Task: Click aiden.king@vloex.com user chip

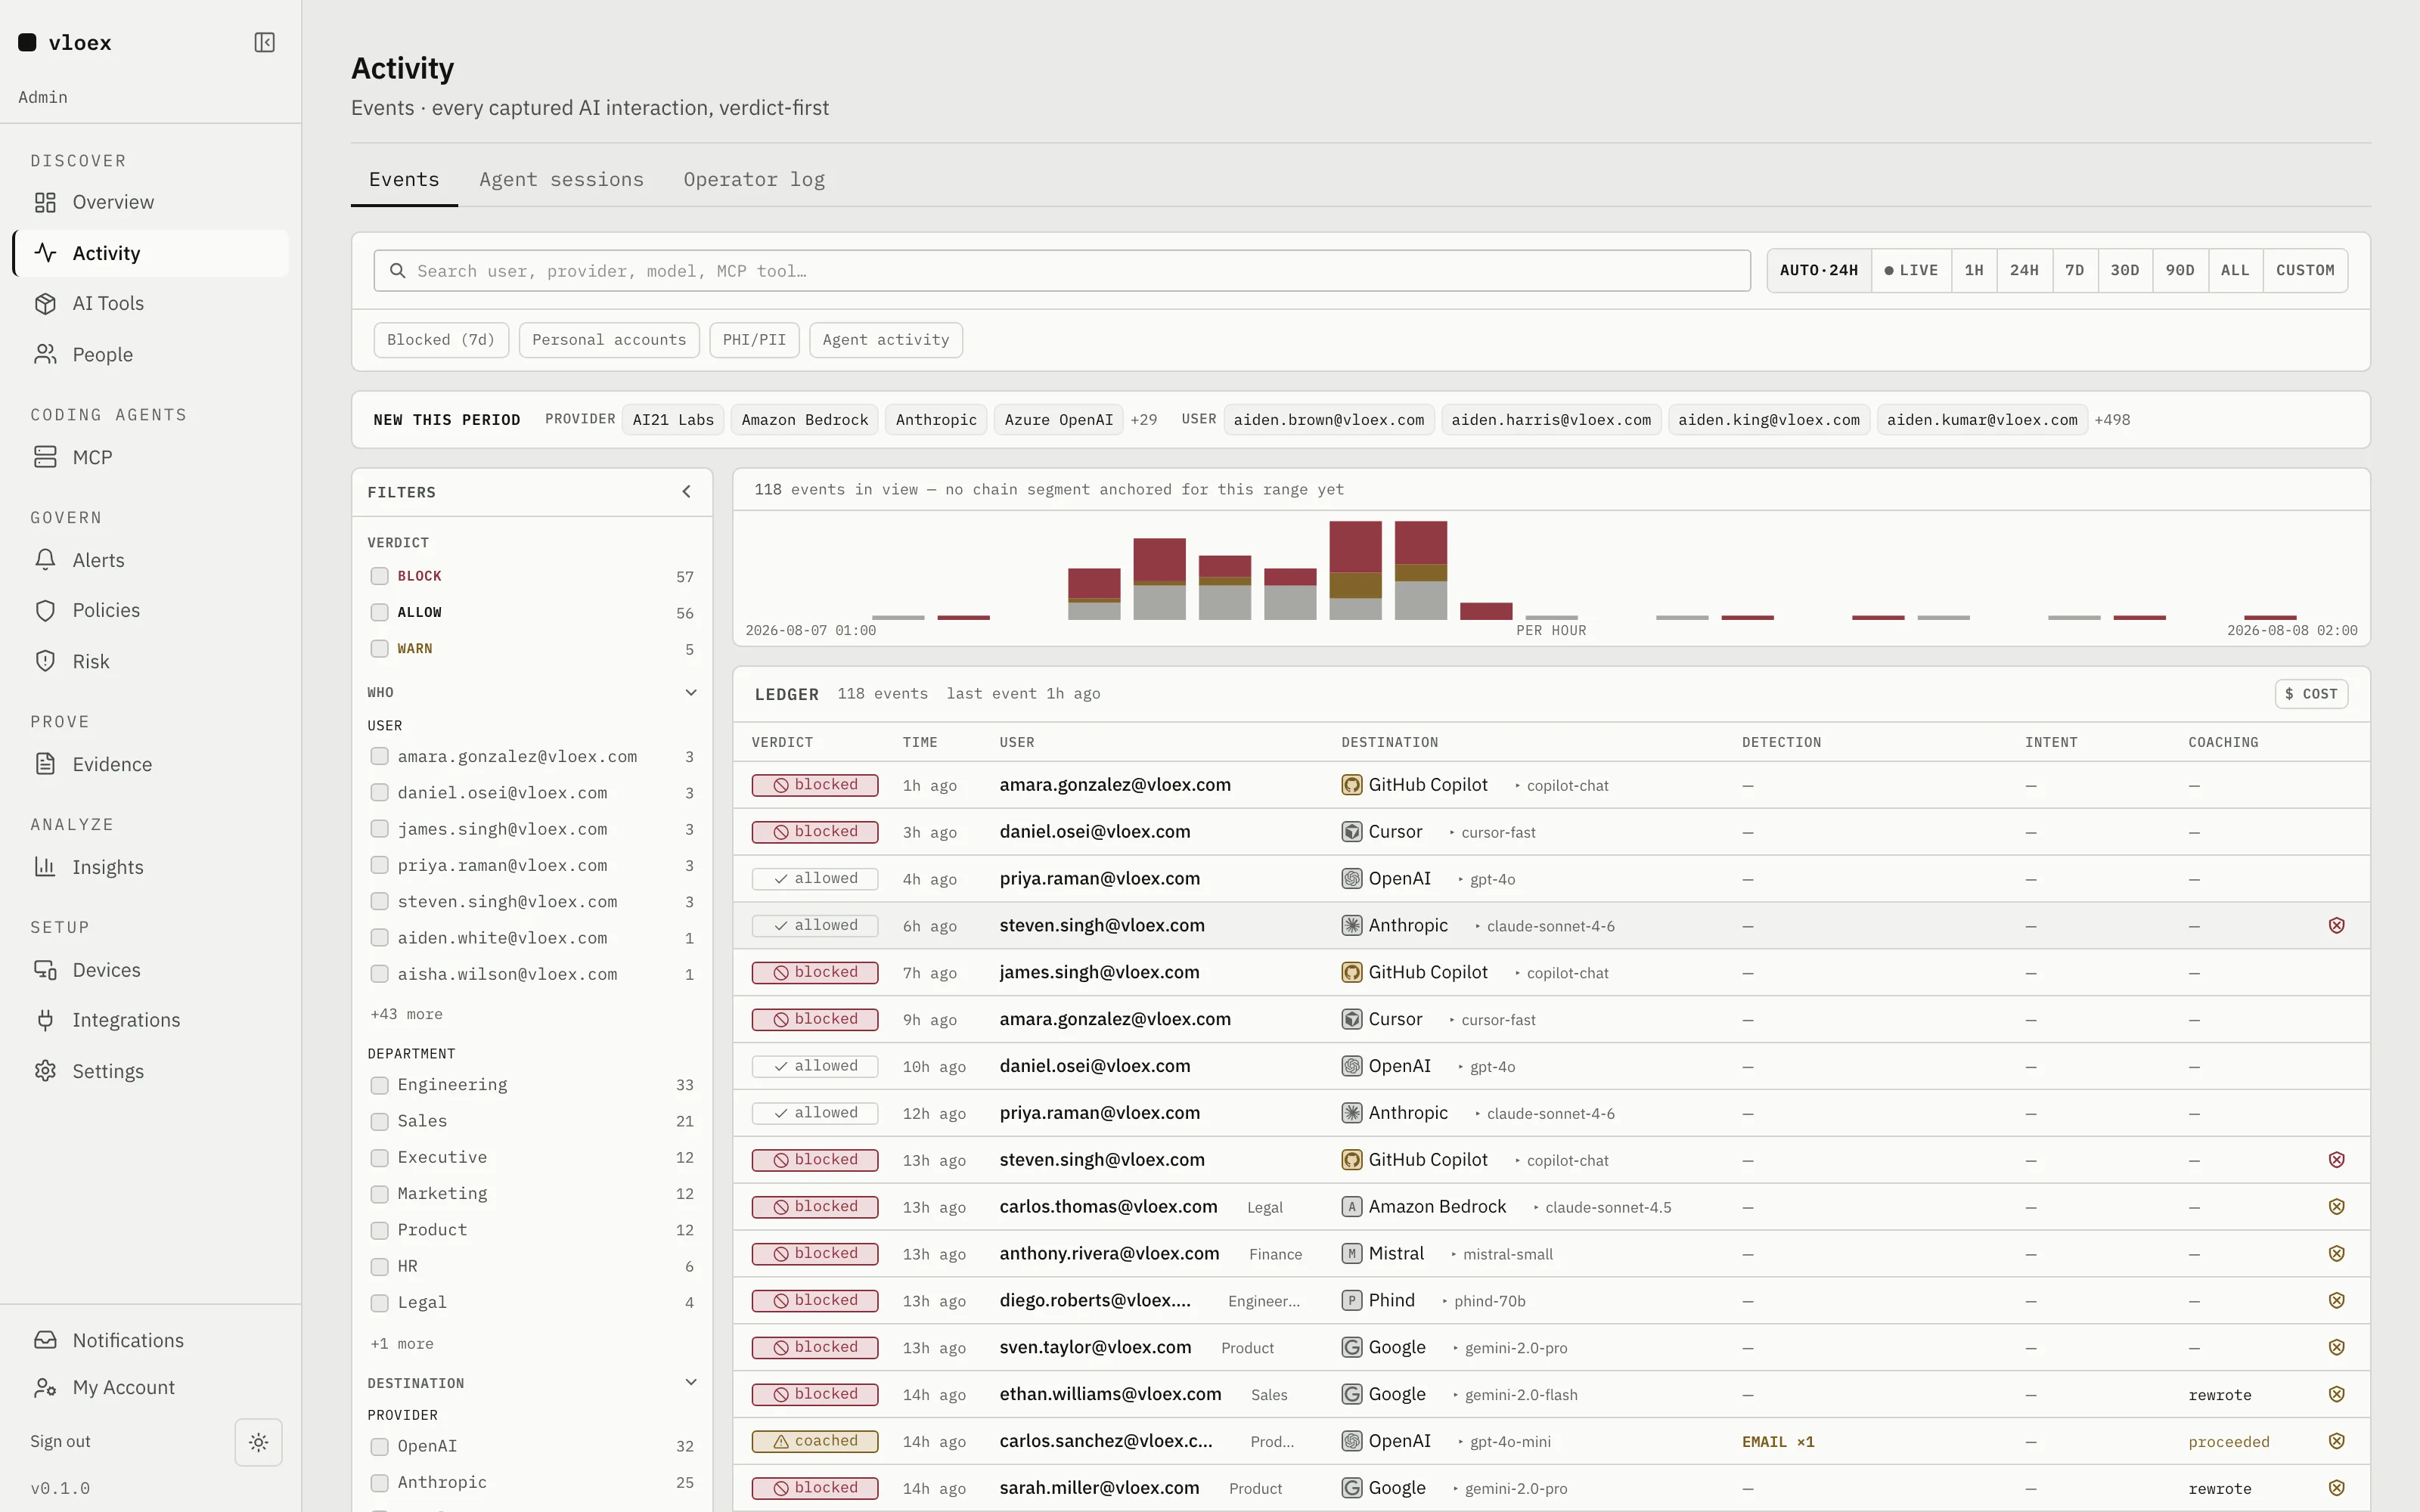Action: pos(1768,420)
